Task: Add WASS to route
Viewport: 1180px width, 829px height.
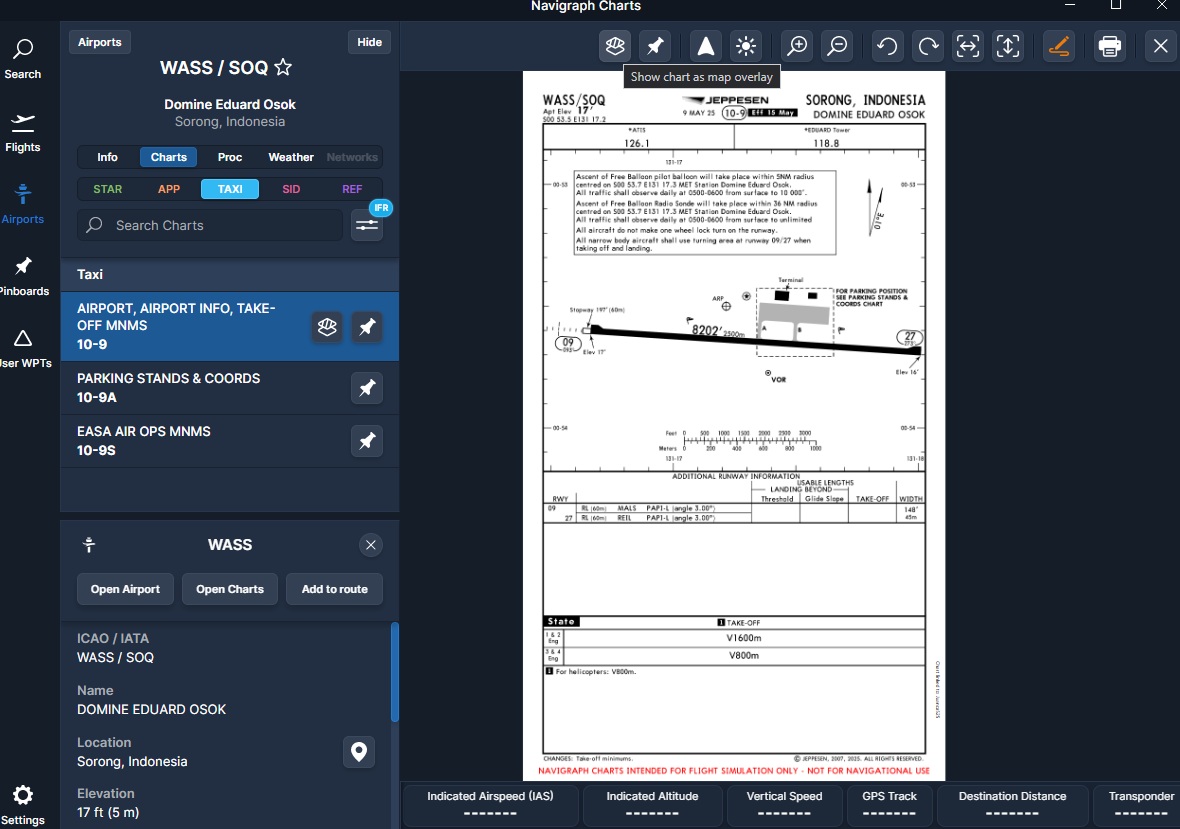Action: coord(334,589)
